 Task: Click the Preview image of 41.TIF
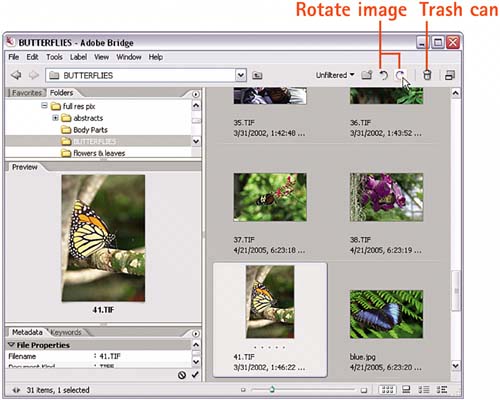pyautogui.click(x=103, y=238)
